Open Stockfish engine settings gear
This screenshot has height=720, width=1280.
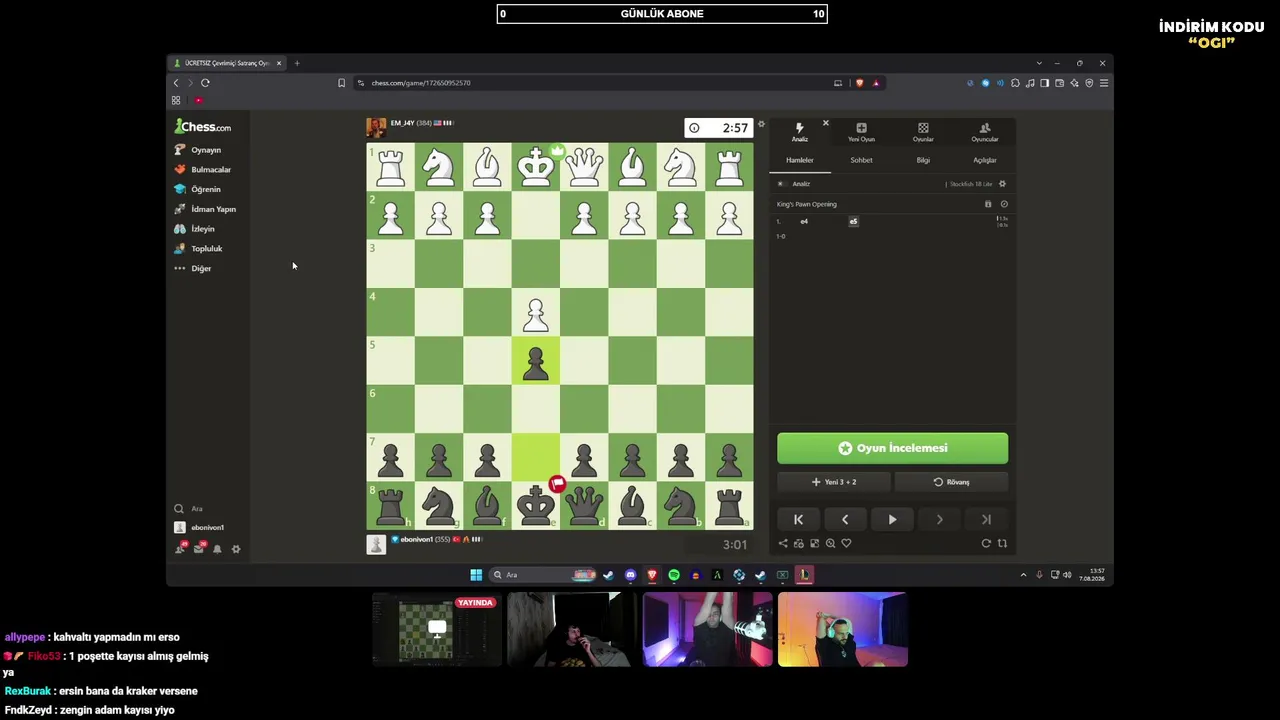[x=1002, y=184]
